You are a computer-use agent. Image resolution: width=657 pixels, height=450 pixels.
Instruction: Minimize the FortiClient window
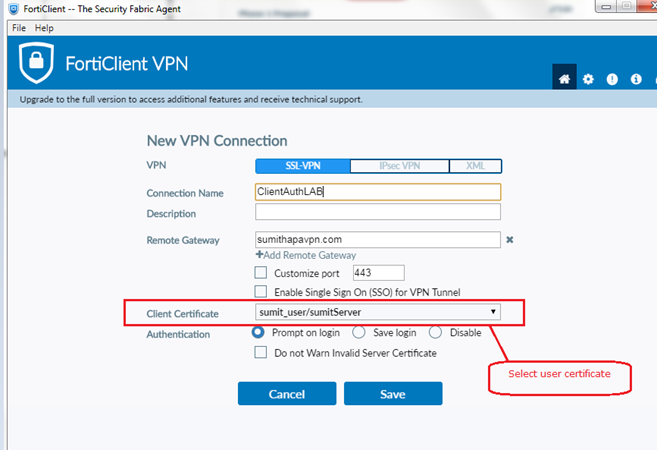tap(606, 6)
